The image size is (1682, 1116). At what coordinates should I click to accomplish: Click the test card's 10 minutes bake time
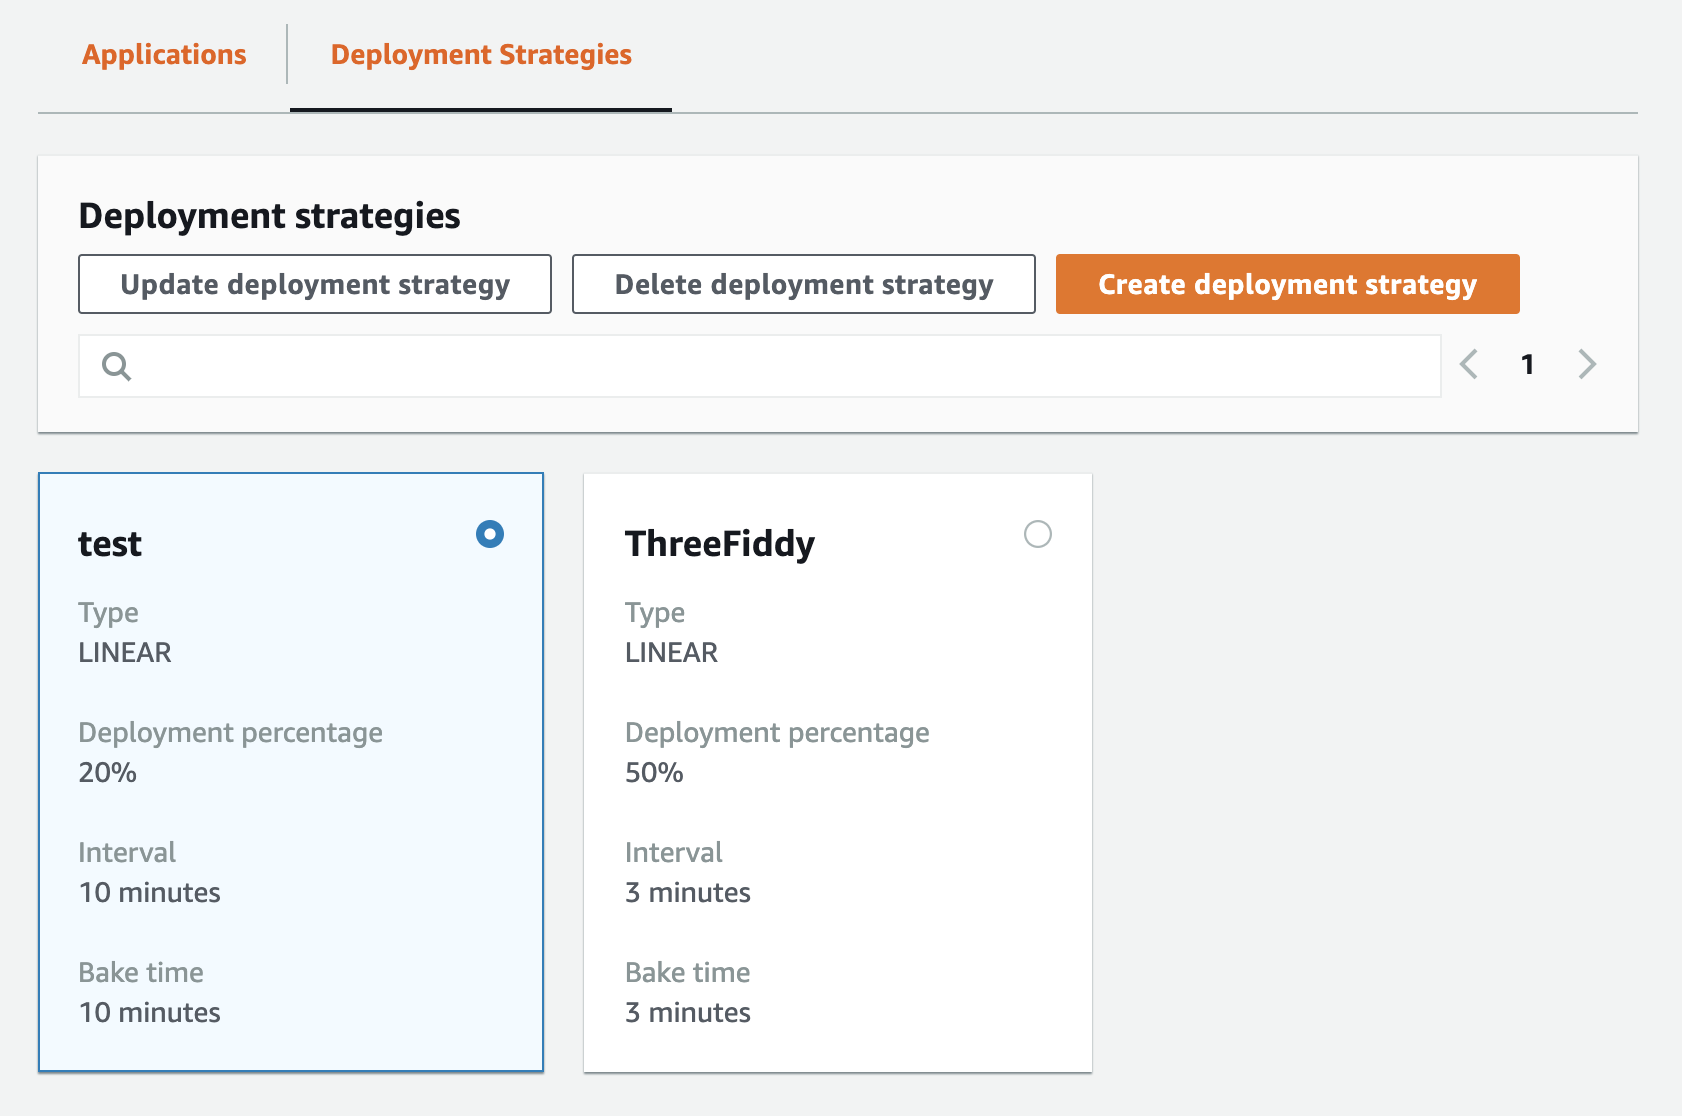150,1013
